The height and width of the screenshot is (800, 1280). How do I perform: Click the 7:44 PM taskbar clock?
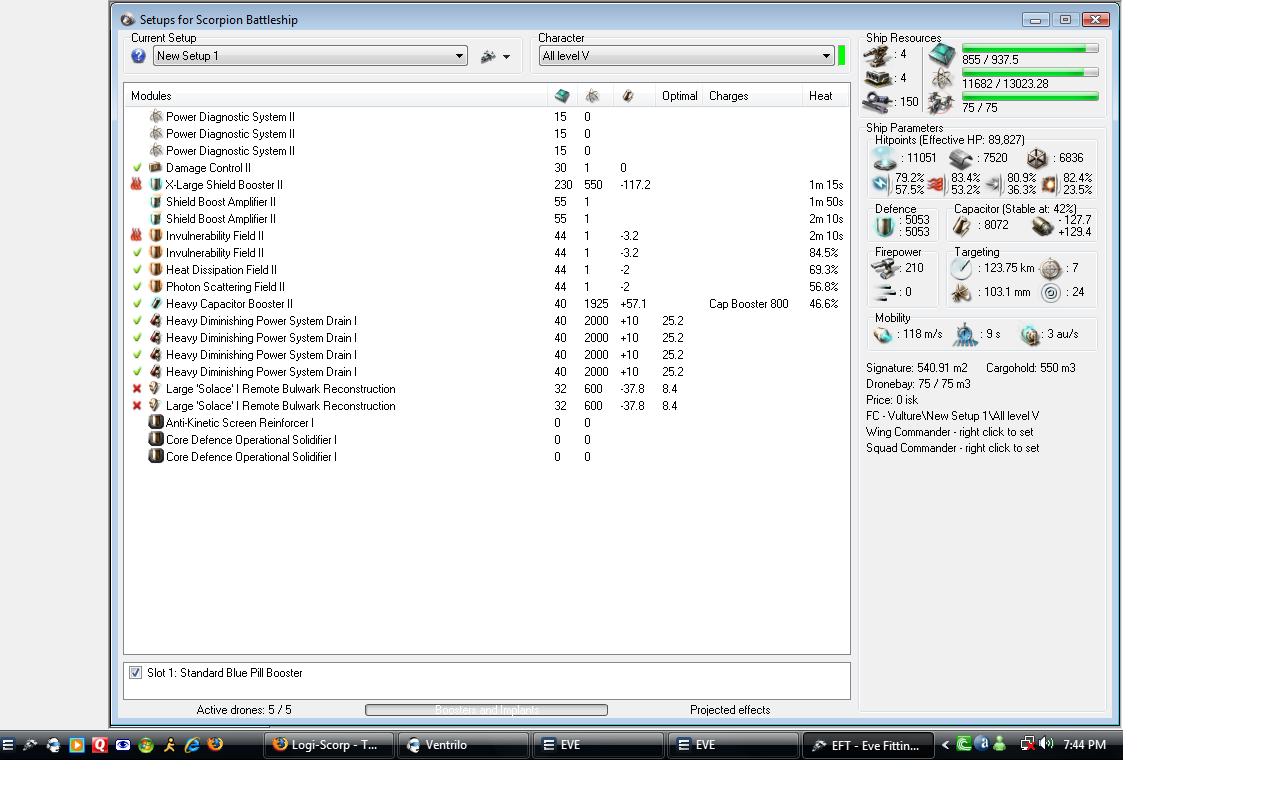(x=1085, y=745)
